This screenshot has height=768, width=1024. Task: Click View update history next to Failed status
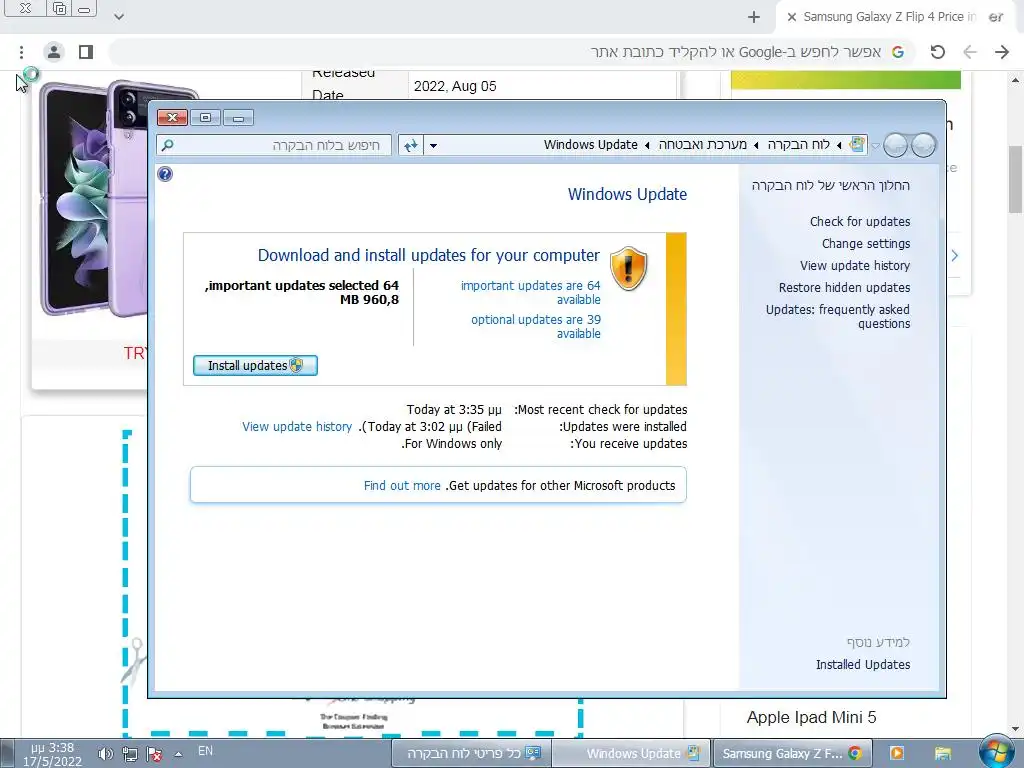click(297, 426)
